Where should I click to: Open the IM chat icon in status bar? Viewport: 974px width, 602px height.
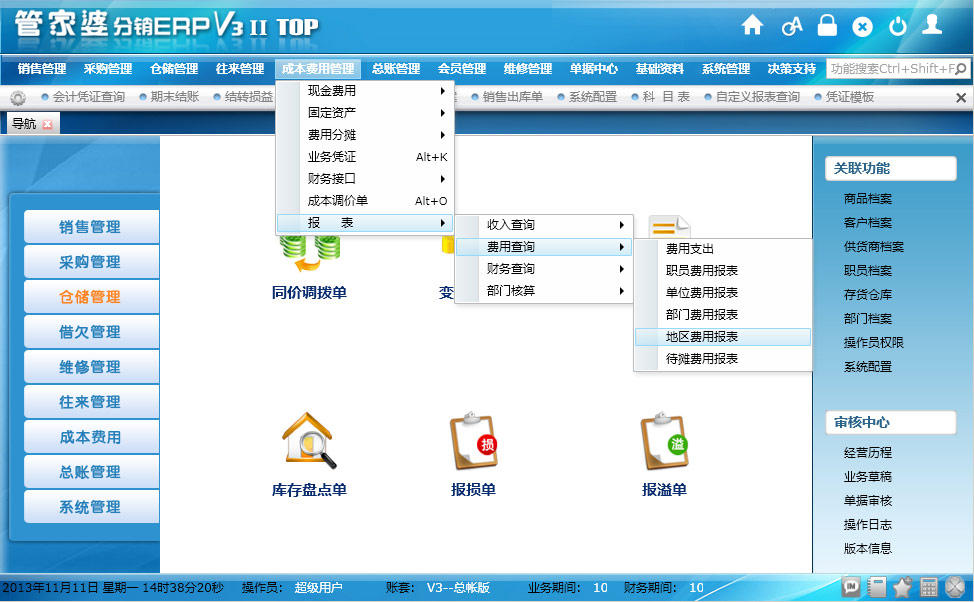852,587
